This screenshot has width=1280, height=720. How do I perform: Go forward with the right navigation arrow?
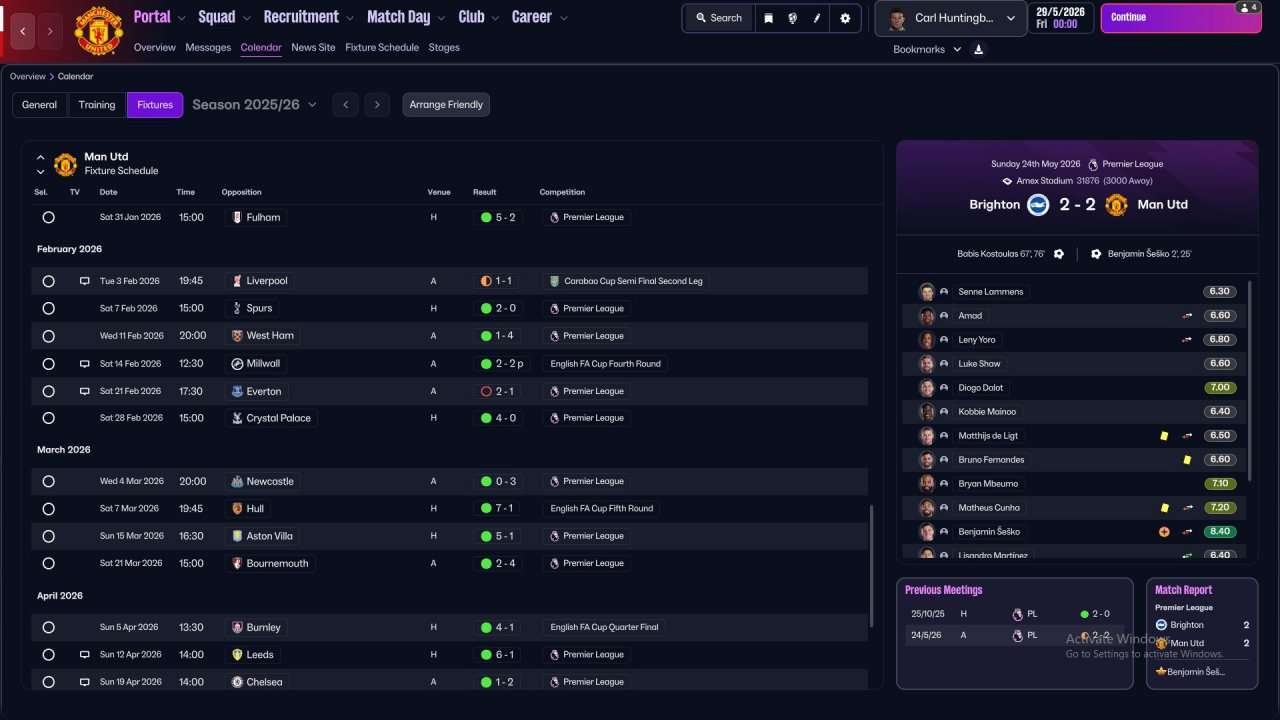[x=50, y=32]
